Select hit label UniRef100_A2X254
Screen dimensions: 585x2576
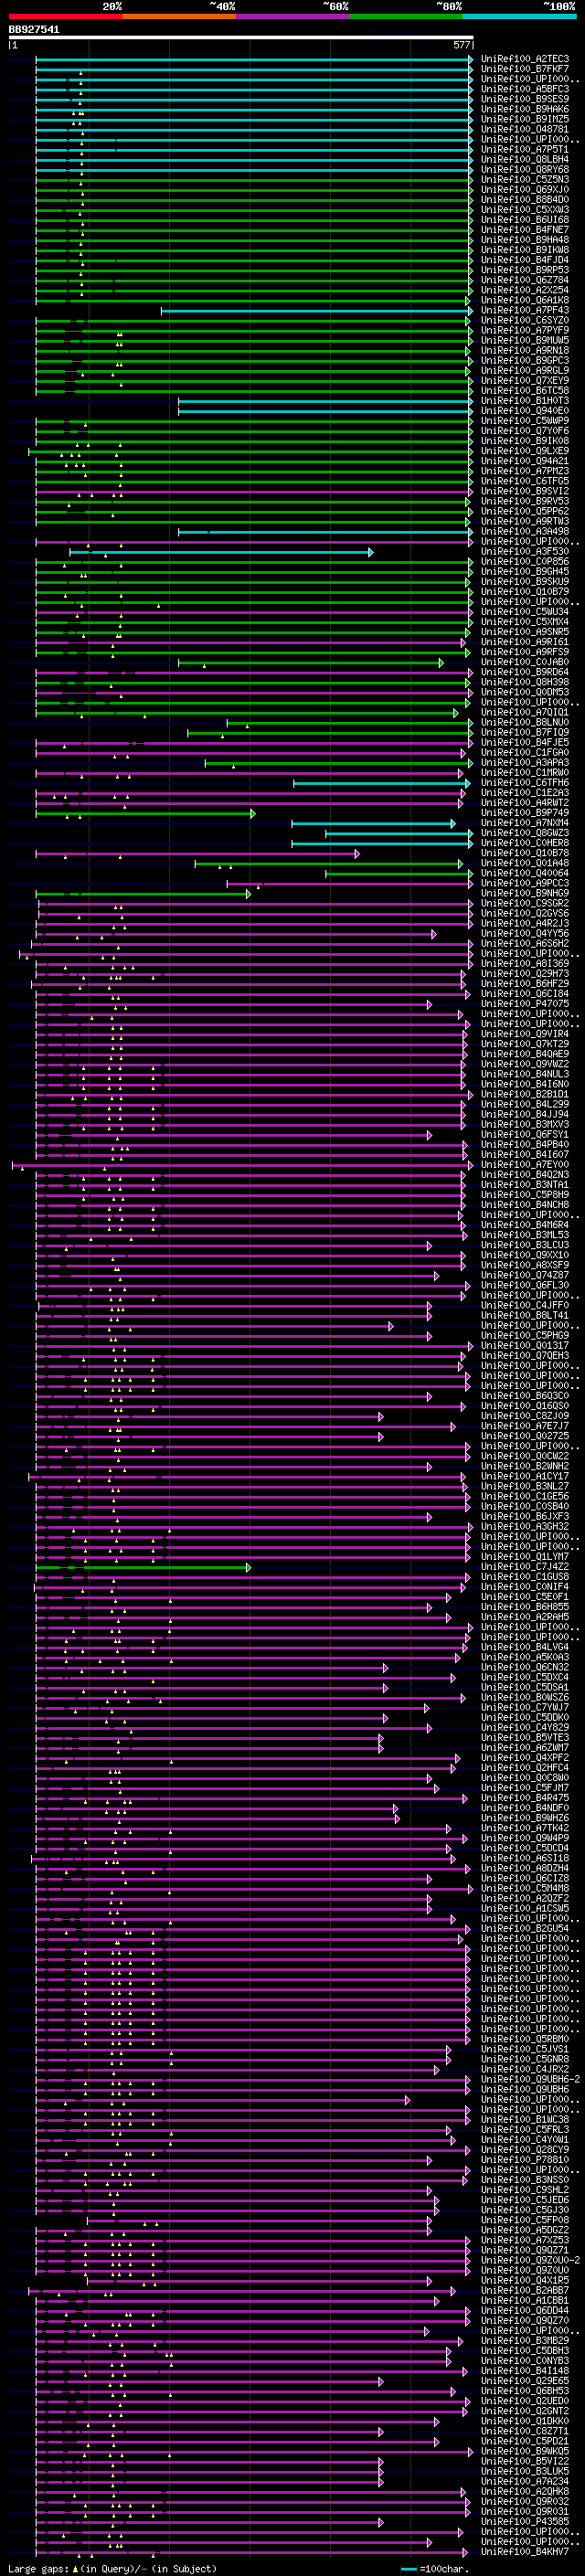pos(525,290)
